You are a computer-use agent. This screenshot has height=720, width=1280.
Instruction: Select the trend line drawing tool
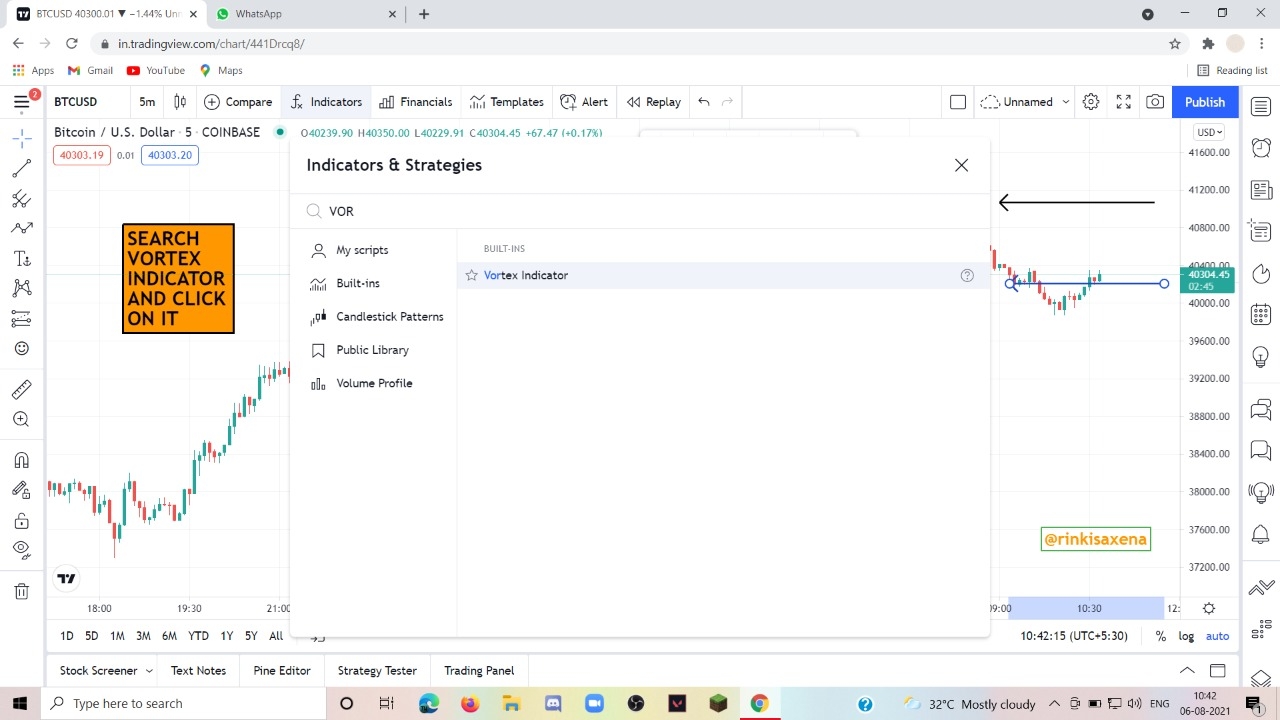pyautogui.click(x=21, y=168)
